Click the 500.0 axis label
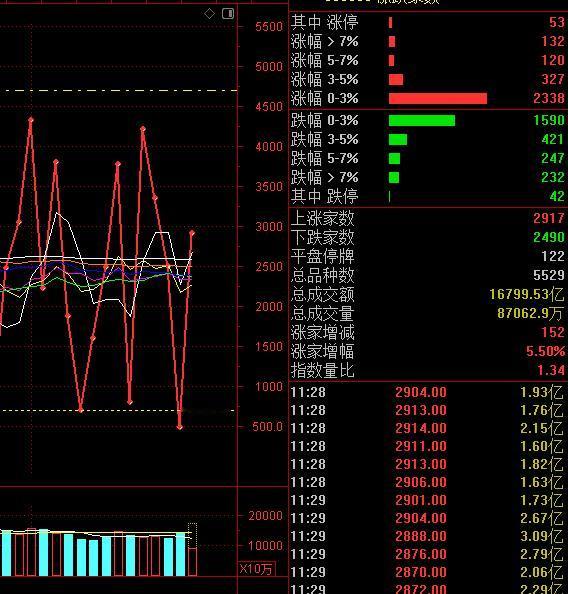 [268, 427]
